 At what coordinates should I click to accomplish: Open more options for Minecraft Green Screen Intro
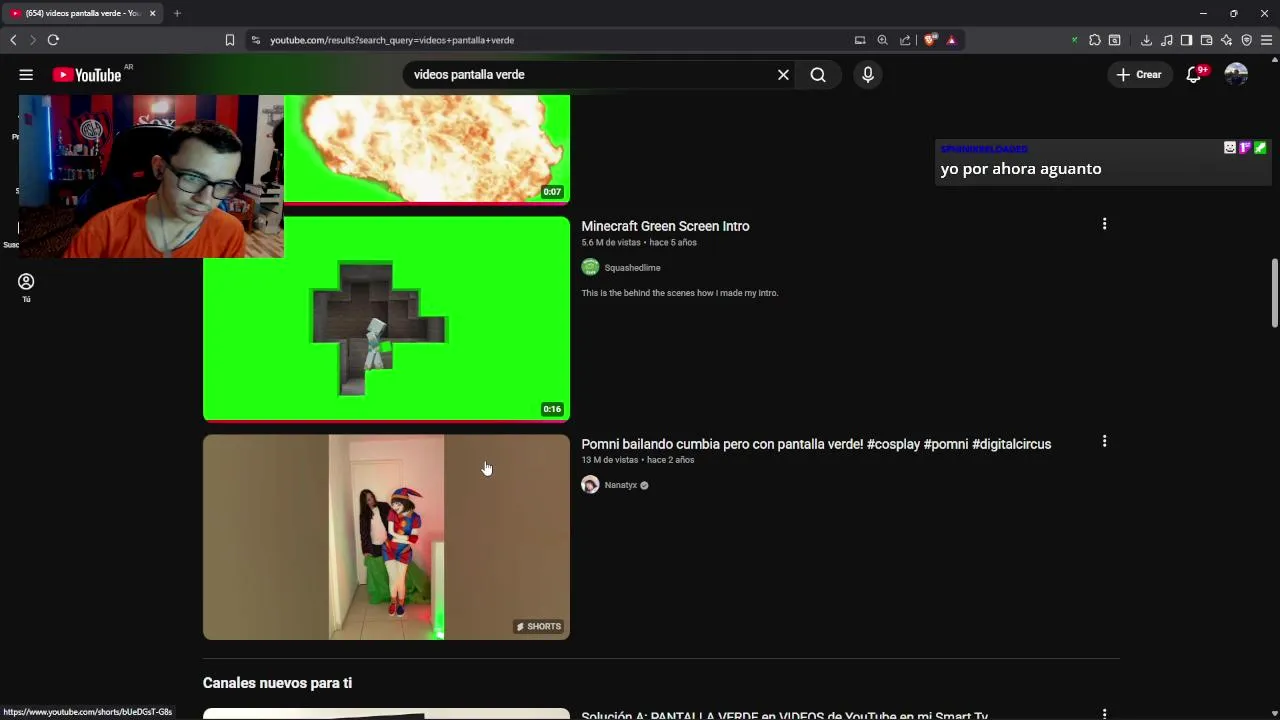click(1104, 224)
